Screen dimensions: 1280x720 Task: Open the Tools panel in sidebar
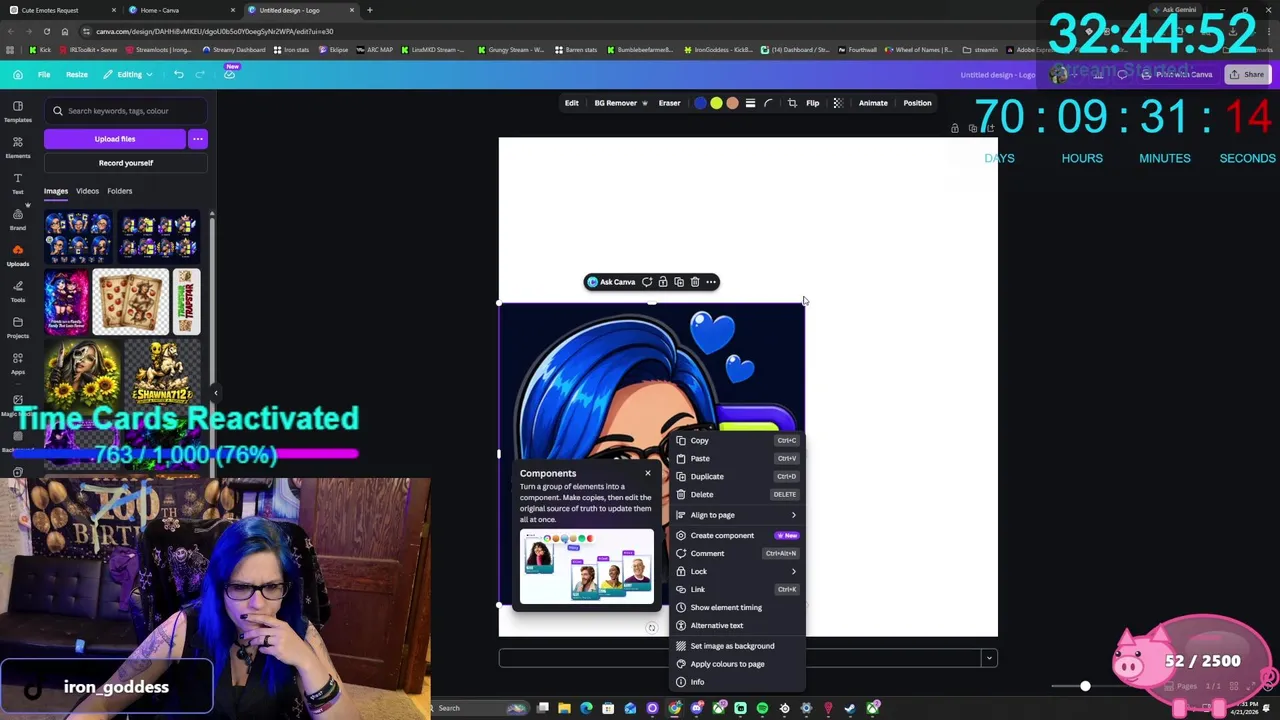[x=17, y=291]
